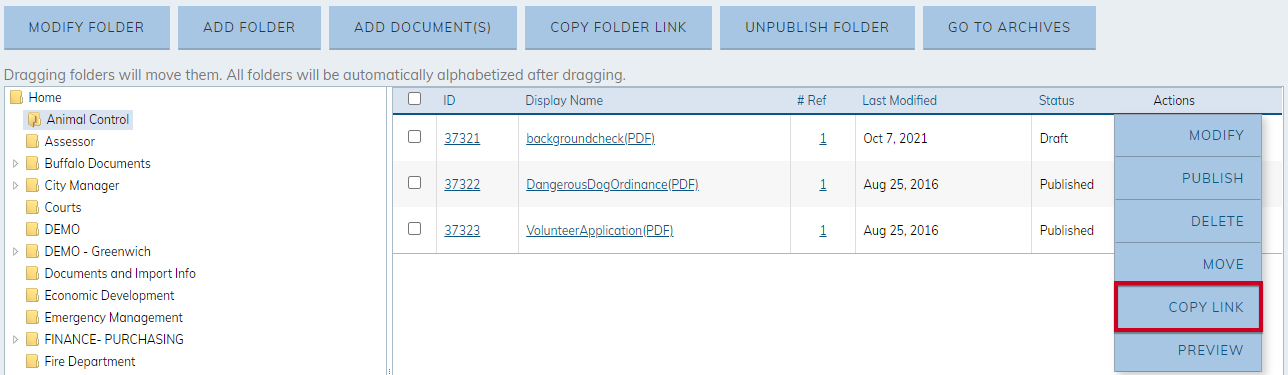Click the Emergency Management folder icon
Screen dimensions: 1288x375
tap(32, 318)
